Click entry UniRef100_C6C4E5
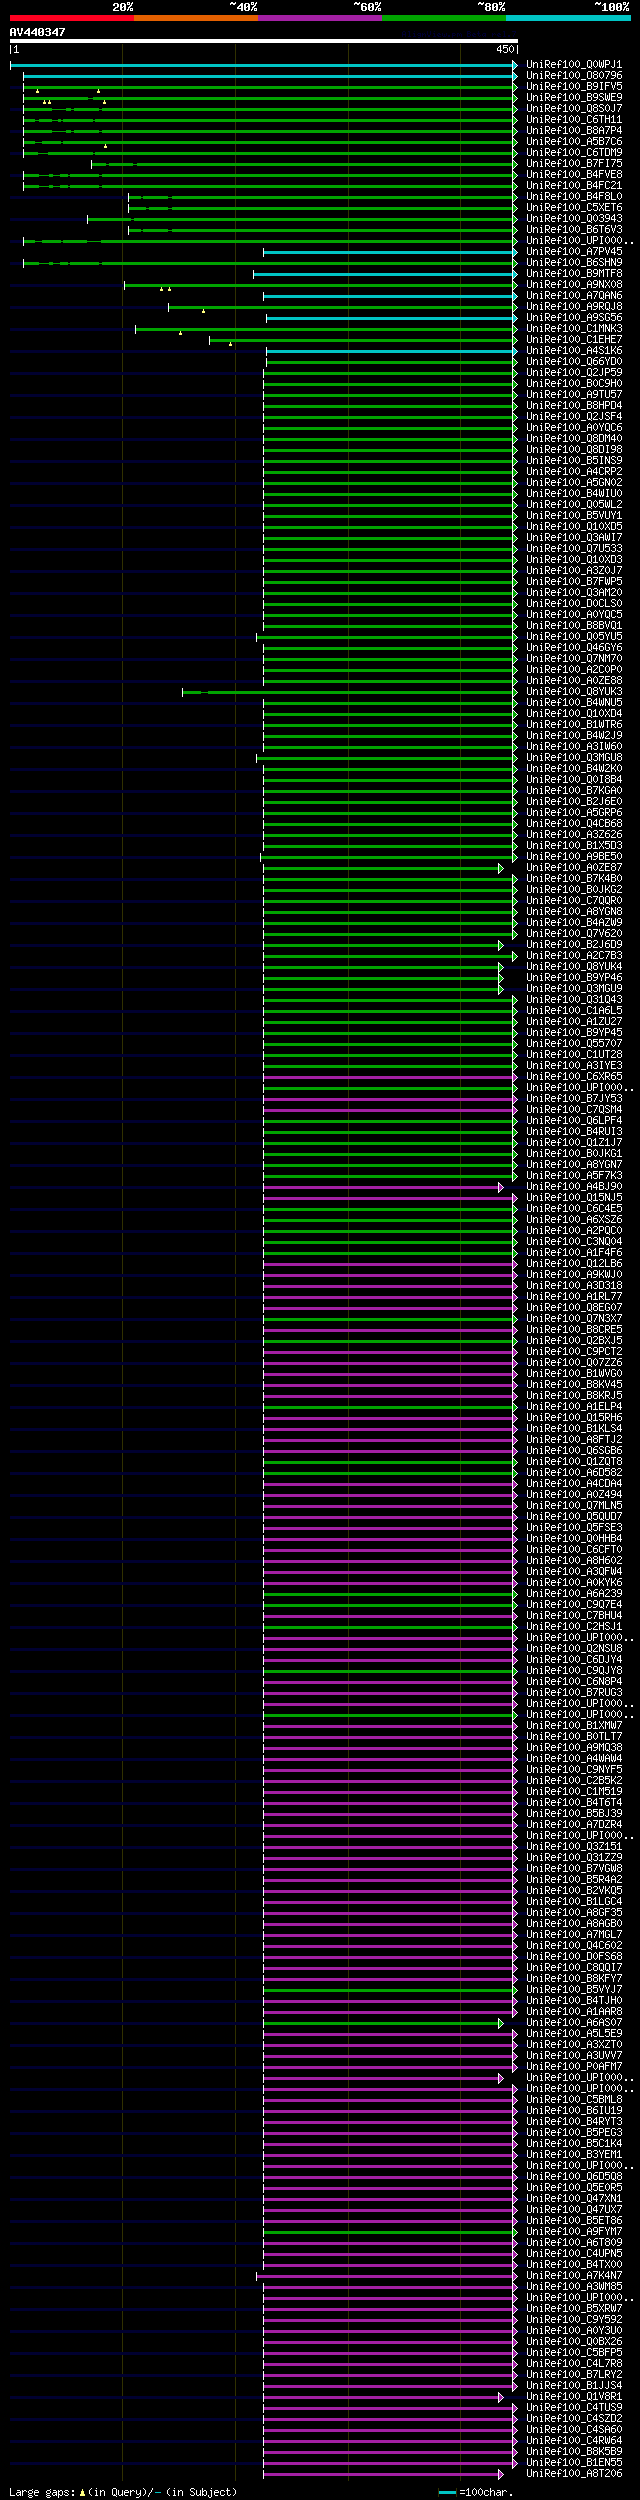 tap(574, 1209)
